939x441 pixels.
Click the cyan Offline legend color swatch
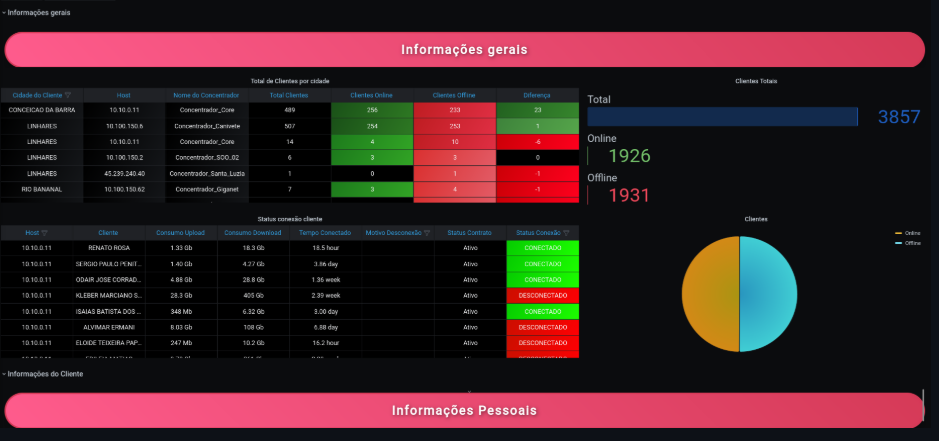click(898, 243)
